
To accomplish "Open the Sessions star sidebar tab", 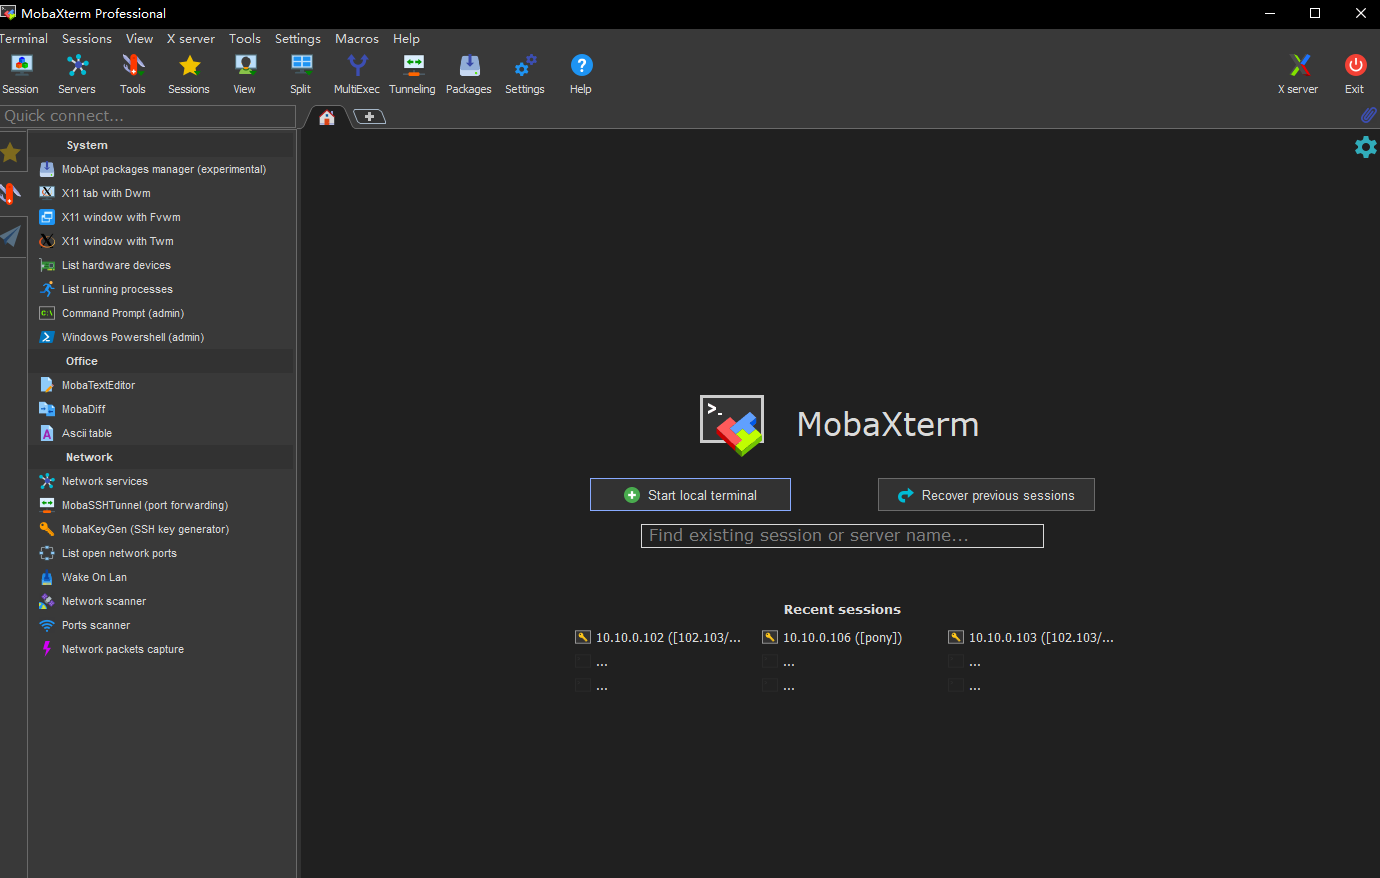I will coord(11,152).
